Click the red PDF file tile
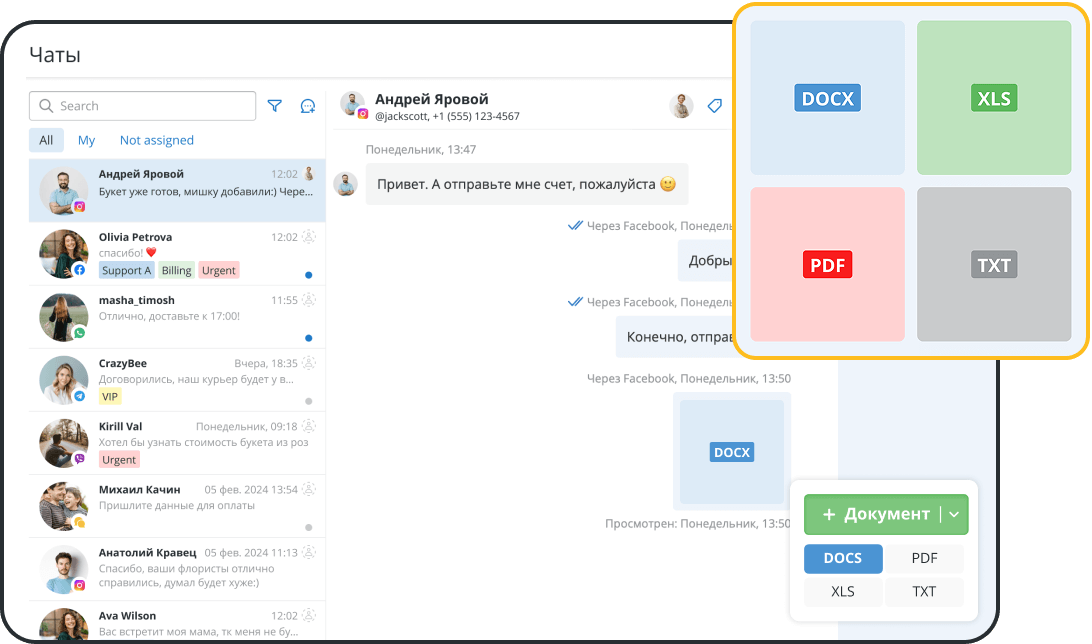The width and height of the screenshot is (1092, 644). 827,265
